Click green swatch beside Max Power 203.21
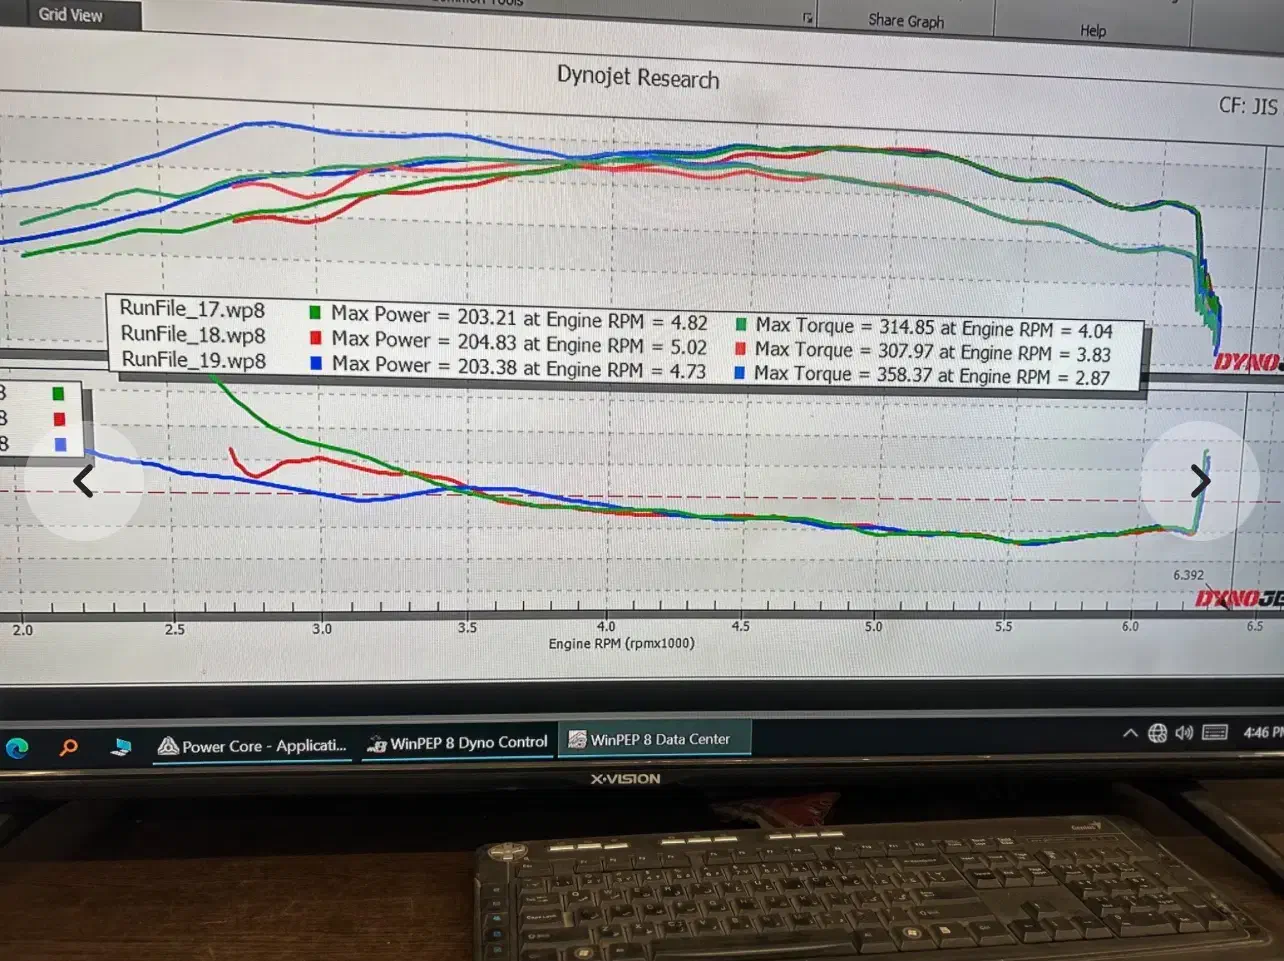The width and height of the screenshot is (1284, 961). 315,314
